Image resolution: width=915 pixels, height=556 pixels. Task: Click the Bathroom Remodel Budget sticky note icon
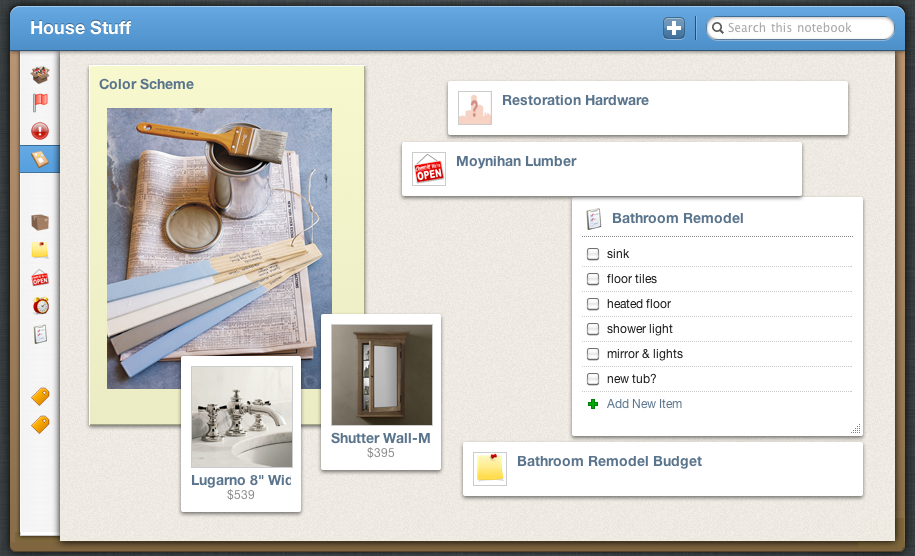tap(490, 468)
